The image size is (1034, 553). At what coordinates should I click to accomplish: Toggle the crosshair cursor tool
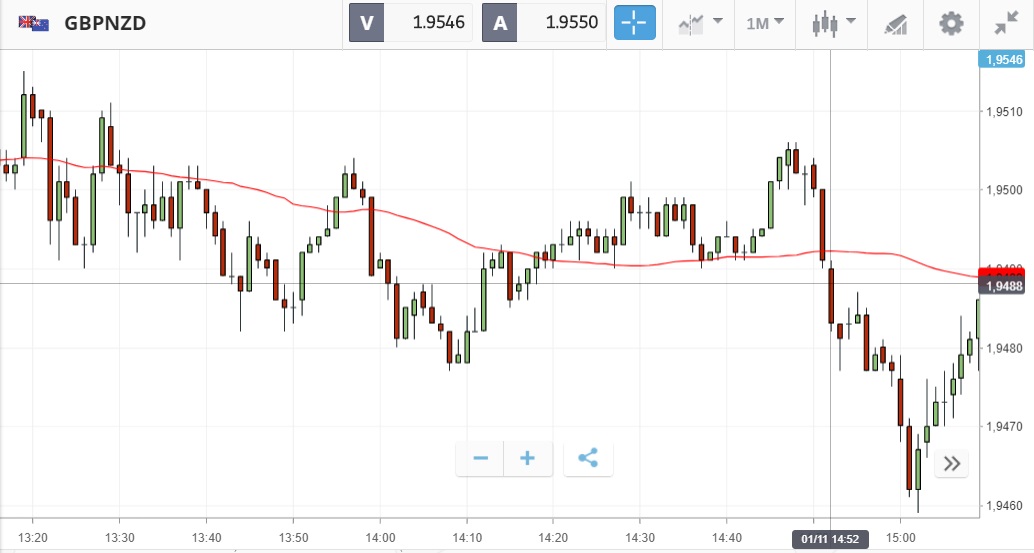634,23
